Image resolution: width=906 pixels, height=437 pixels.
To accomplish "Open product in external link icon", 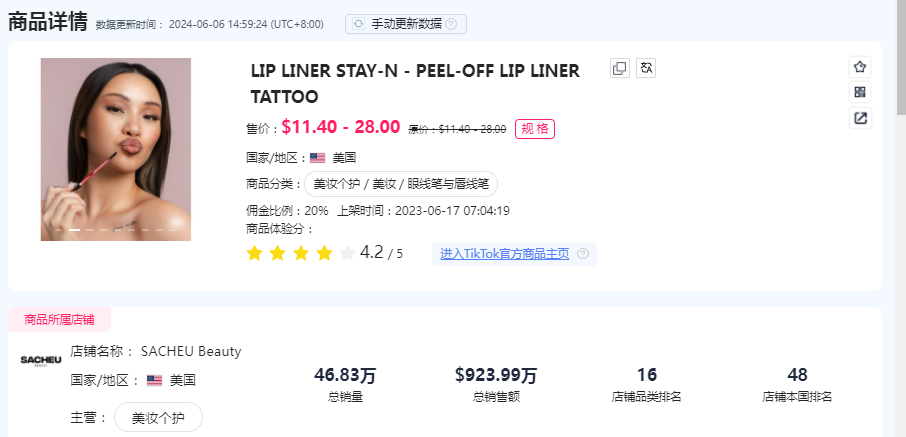I will coord(860,118).
